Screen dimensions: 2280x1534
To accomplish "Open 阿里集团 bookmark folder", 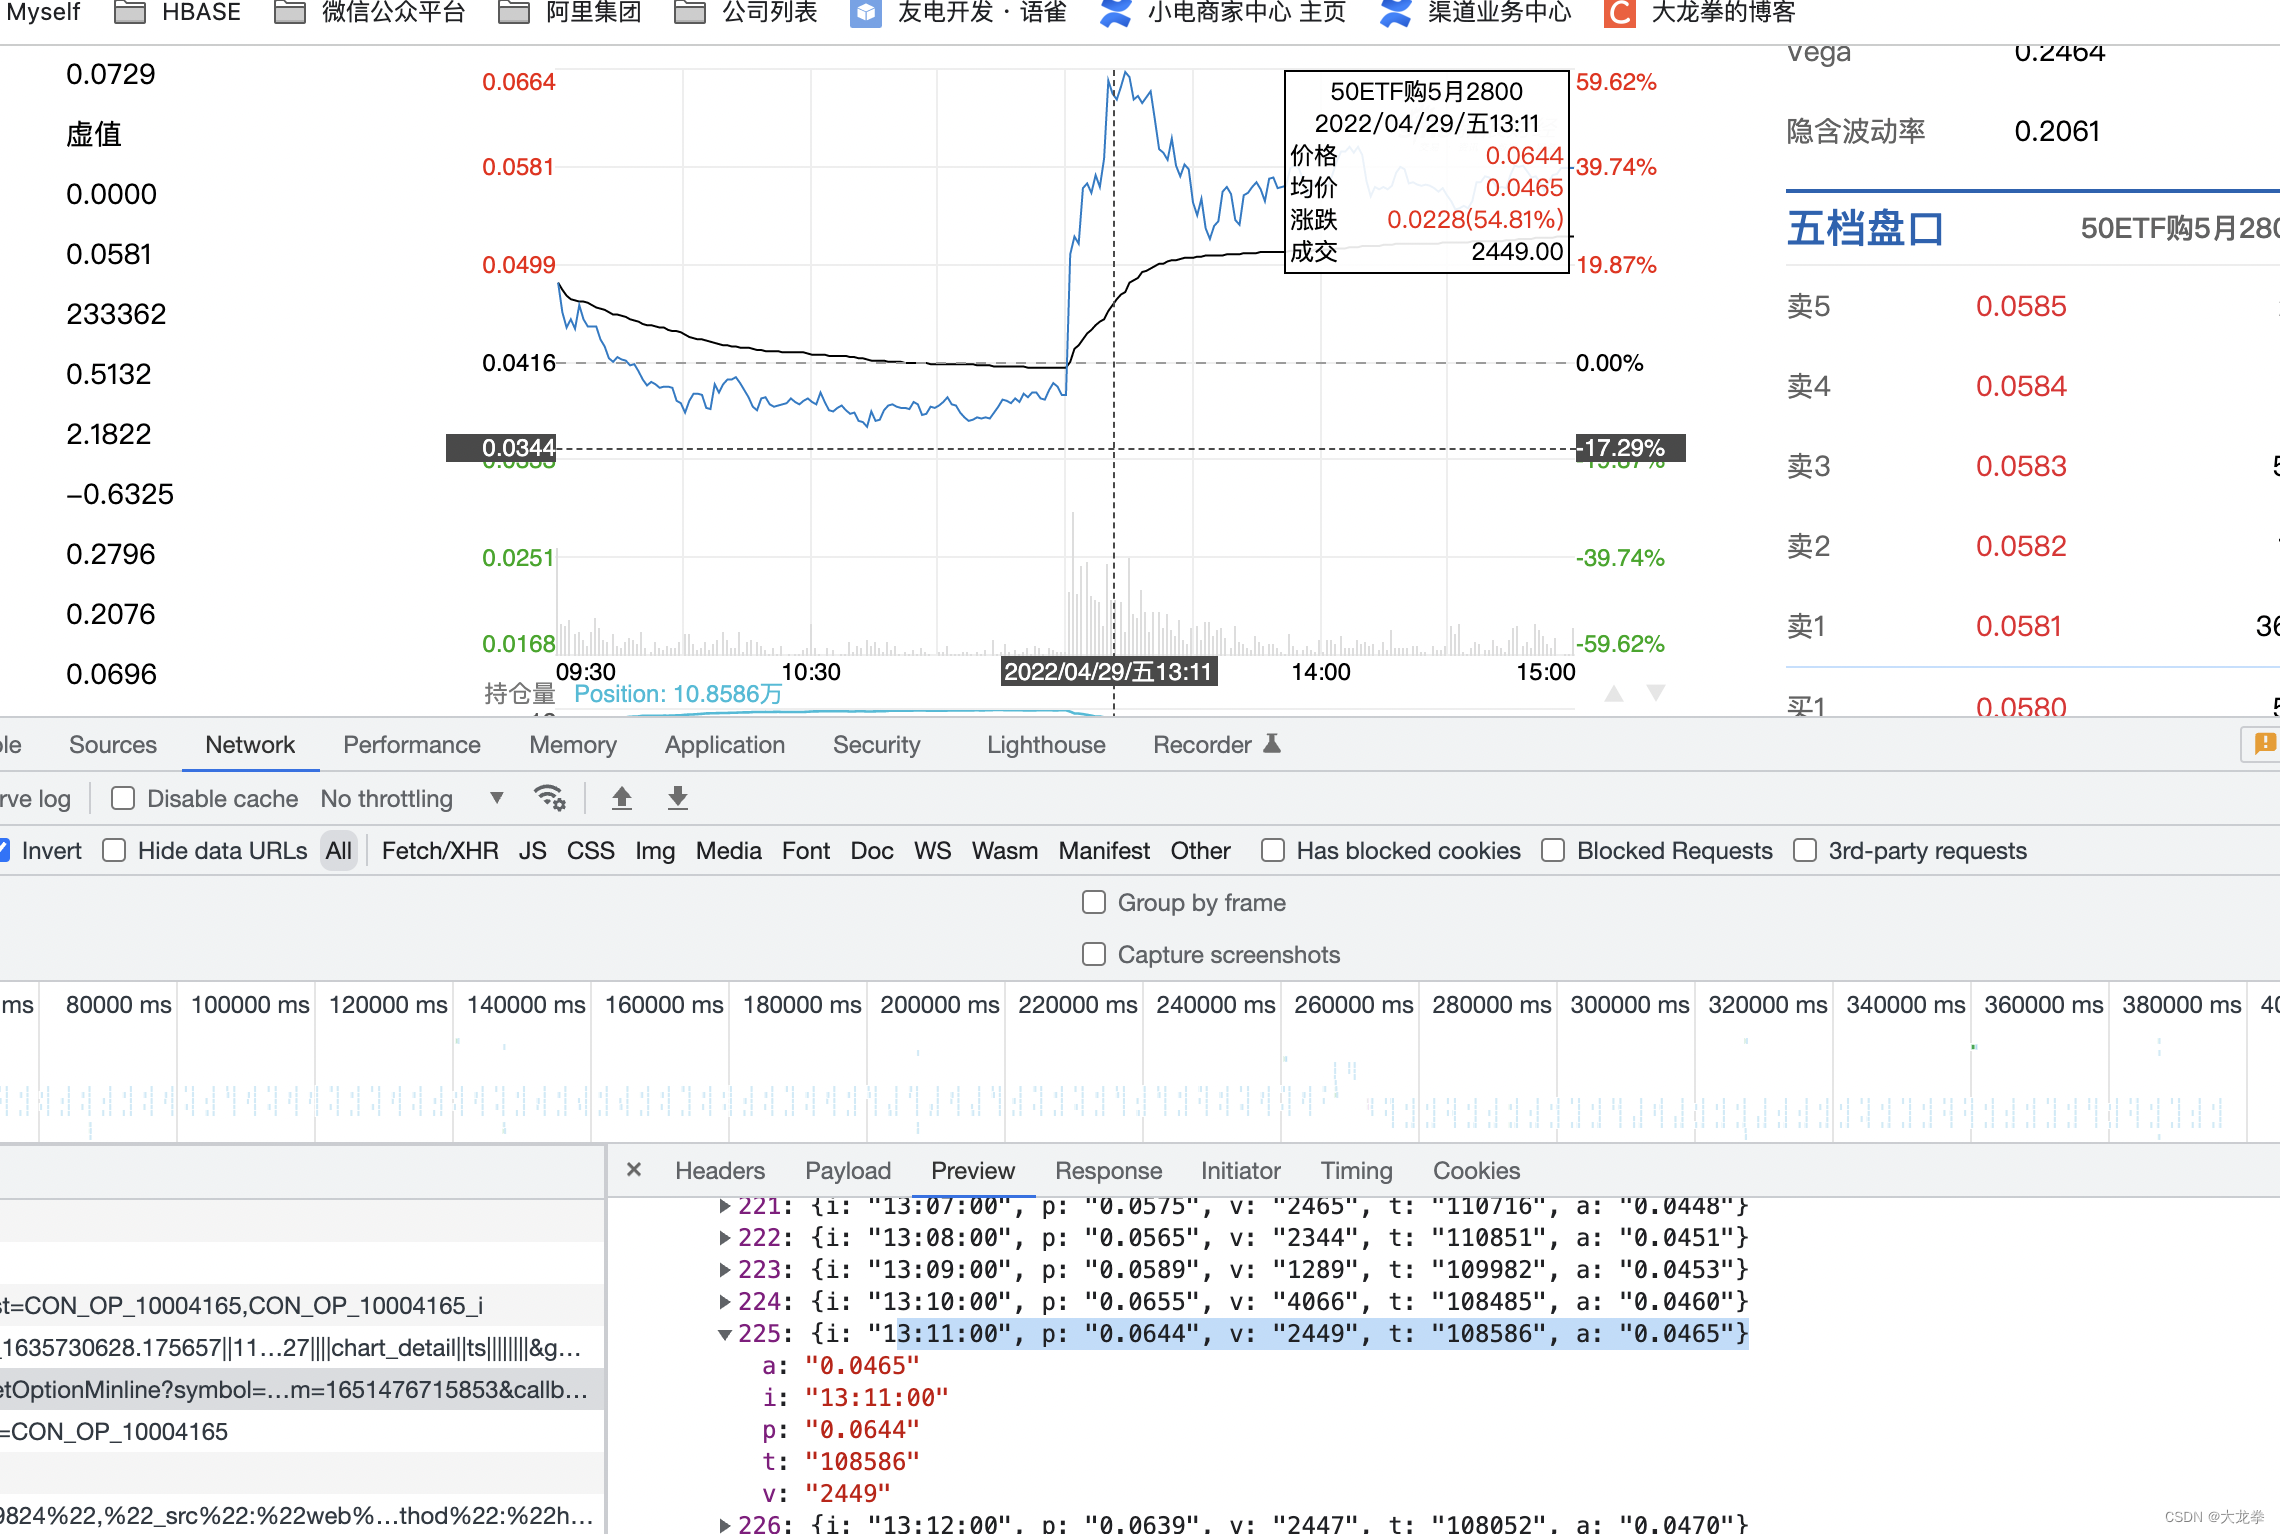I will pos(570,12).
